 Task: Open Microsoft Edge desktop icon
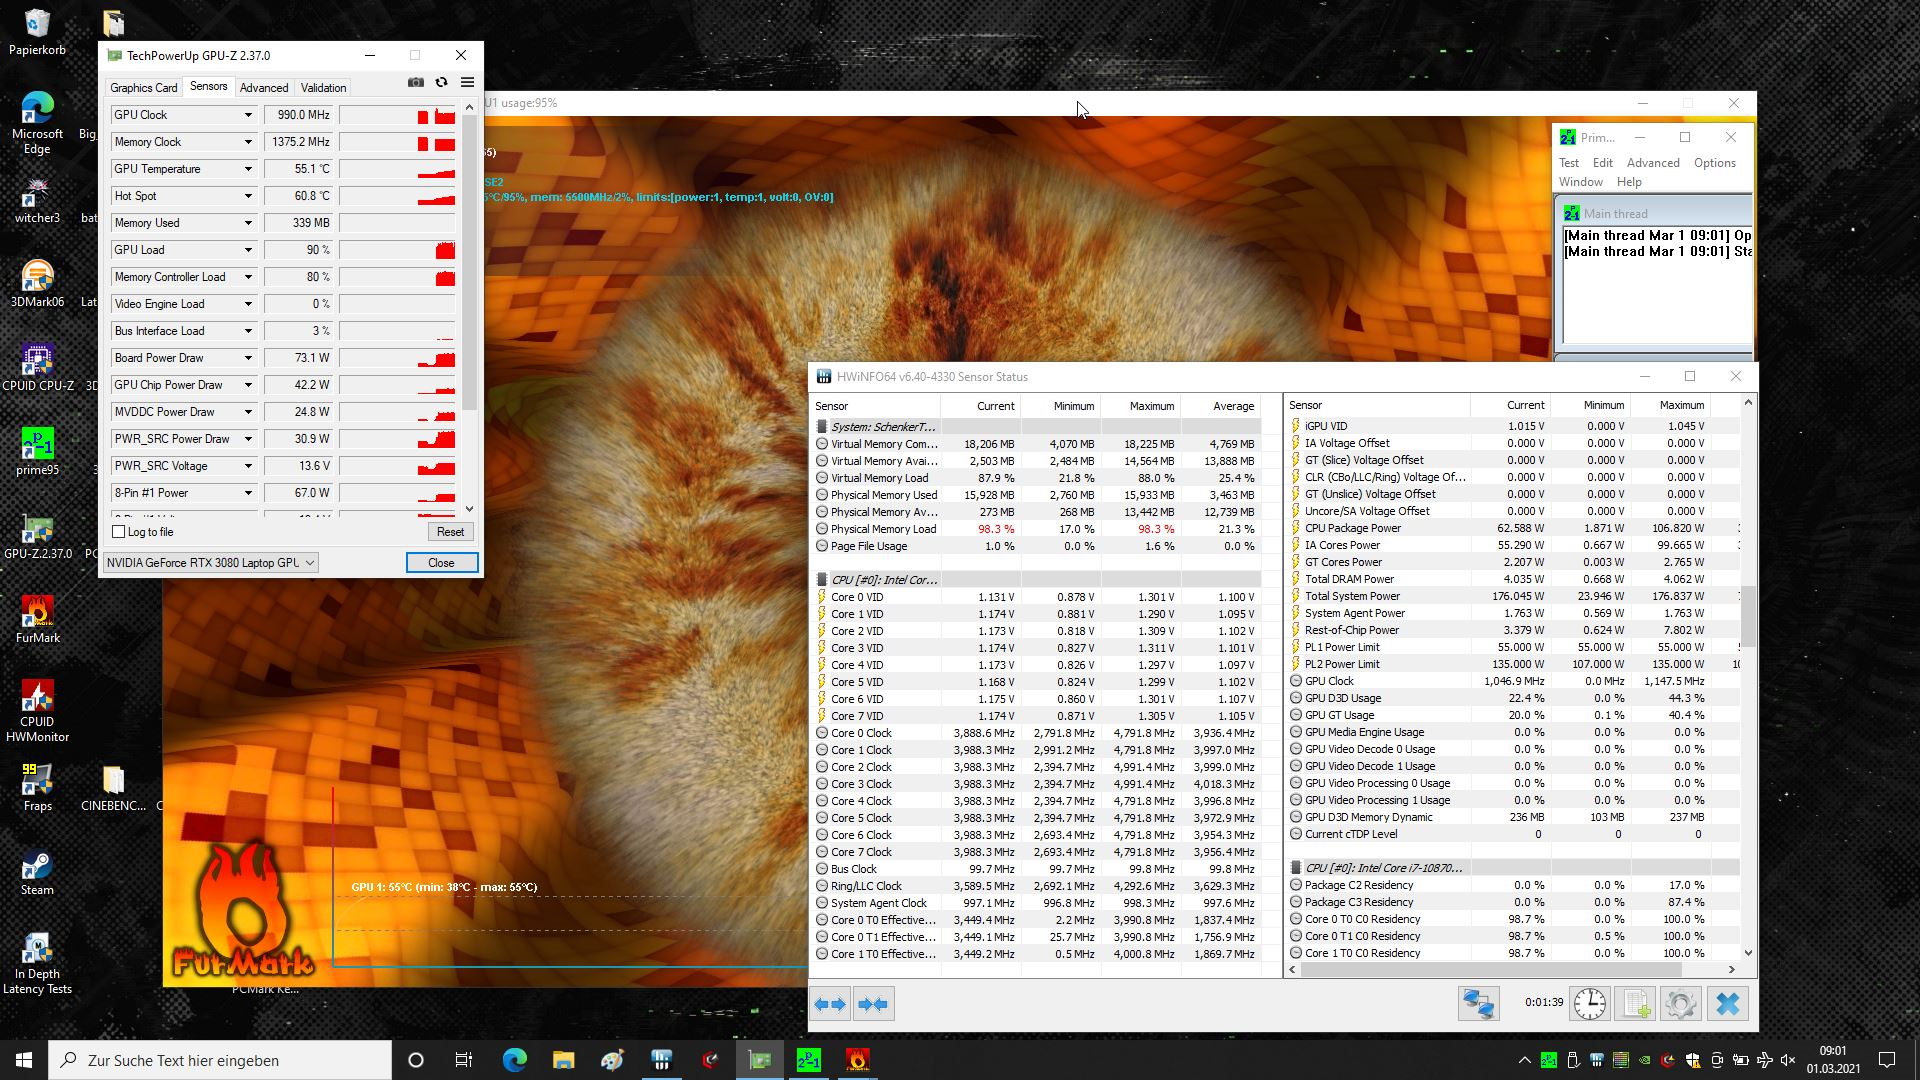coord(37,123)
